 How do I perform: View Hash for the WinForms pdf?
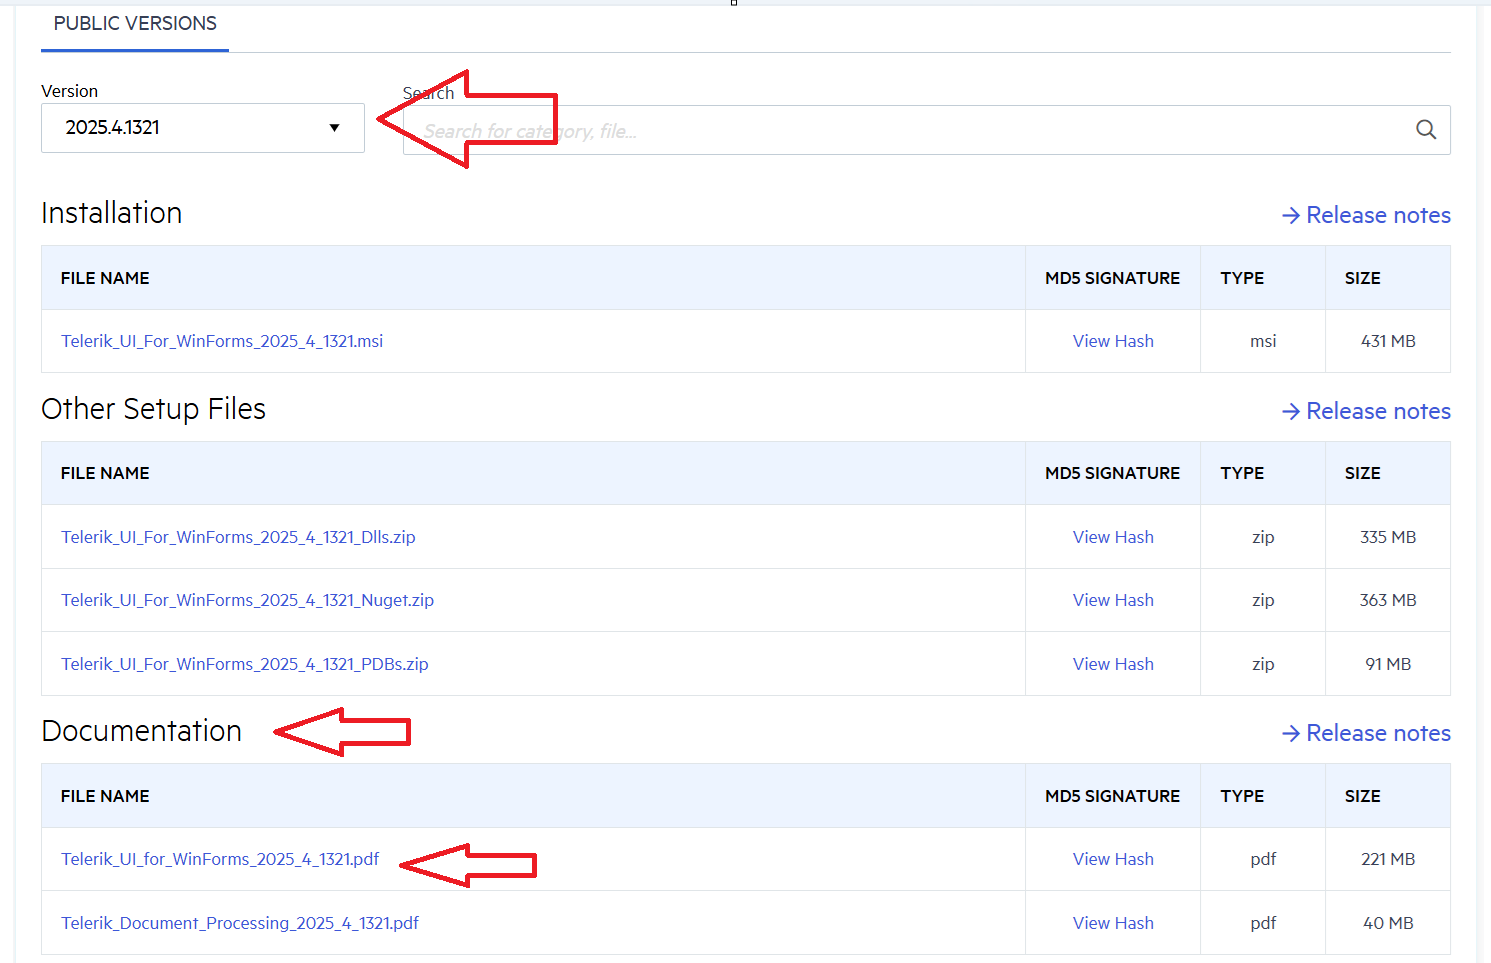pyautogui.click(x=1113, y=859)
